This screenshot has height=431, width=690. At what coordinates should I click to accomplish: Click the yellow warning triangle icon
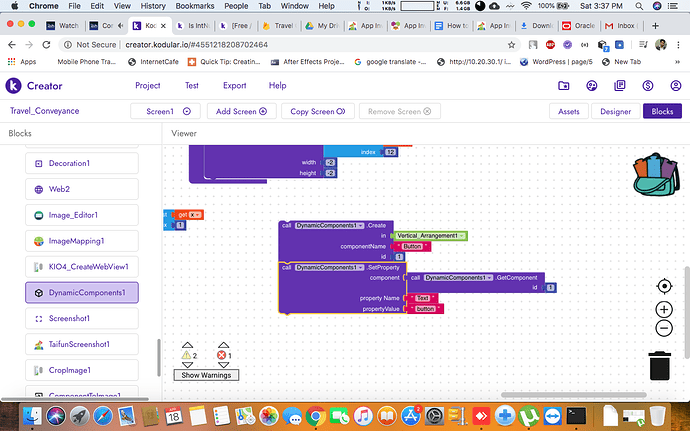(x=186, y=354)
